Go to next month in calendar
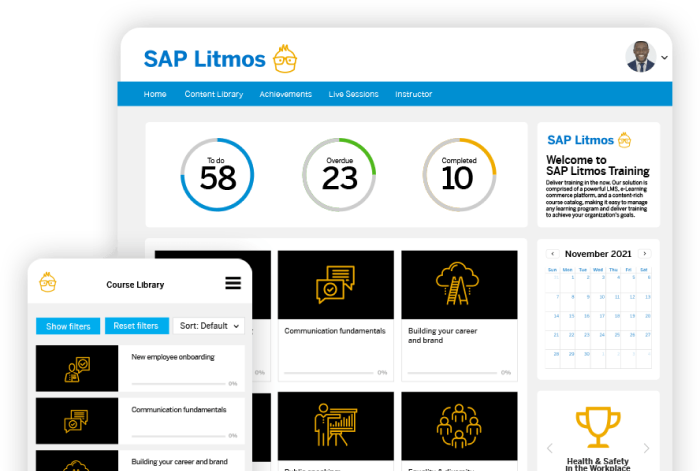Screen dimensions: 700x471 coord(645,254)
